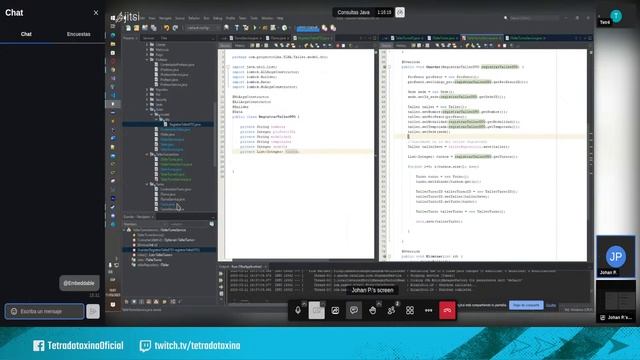The width and height of the screenshot is (640, 360).
Task: Expand video options arrow above the camera
Action: (322, 304)
